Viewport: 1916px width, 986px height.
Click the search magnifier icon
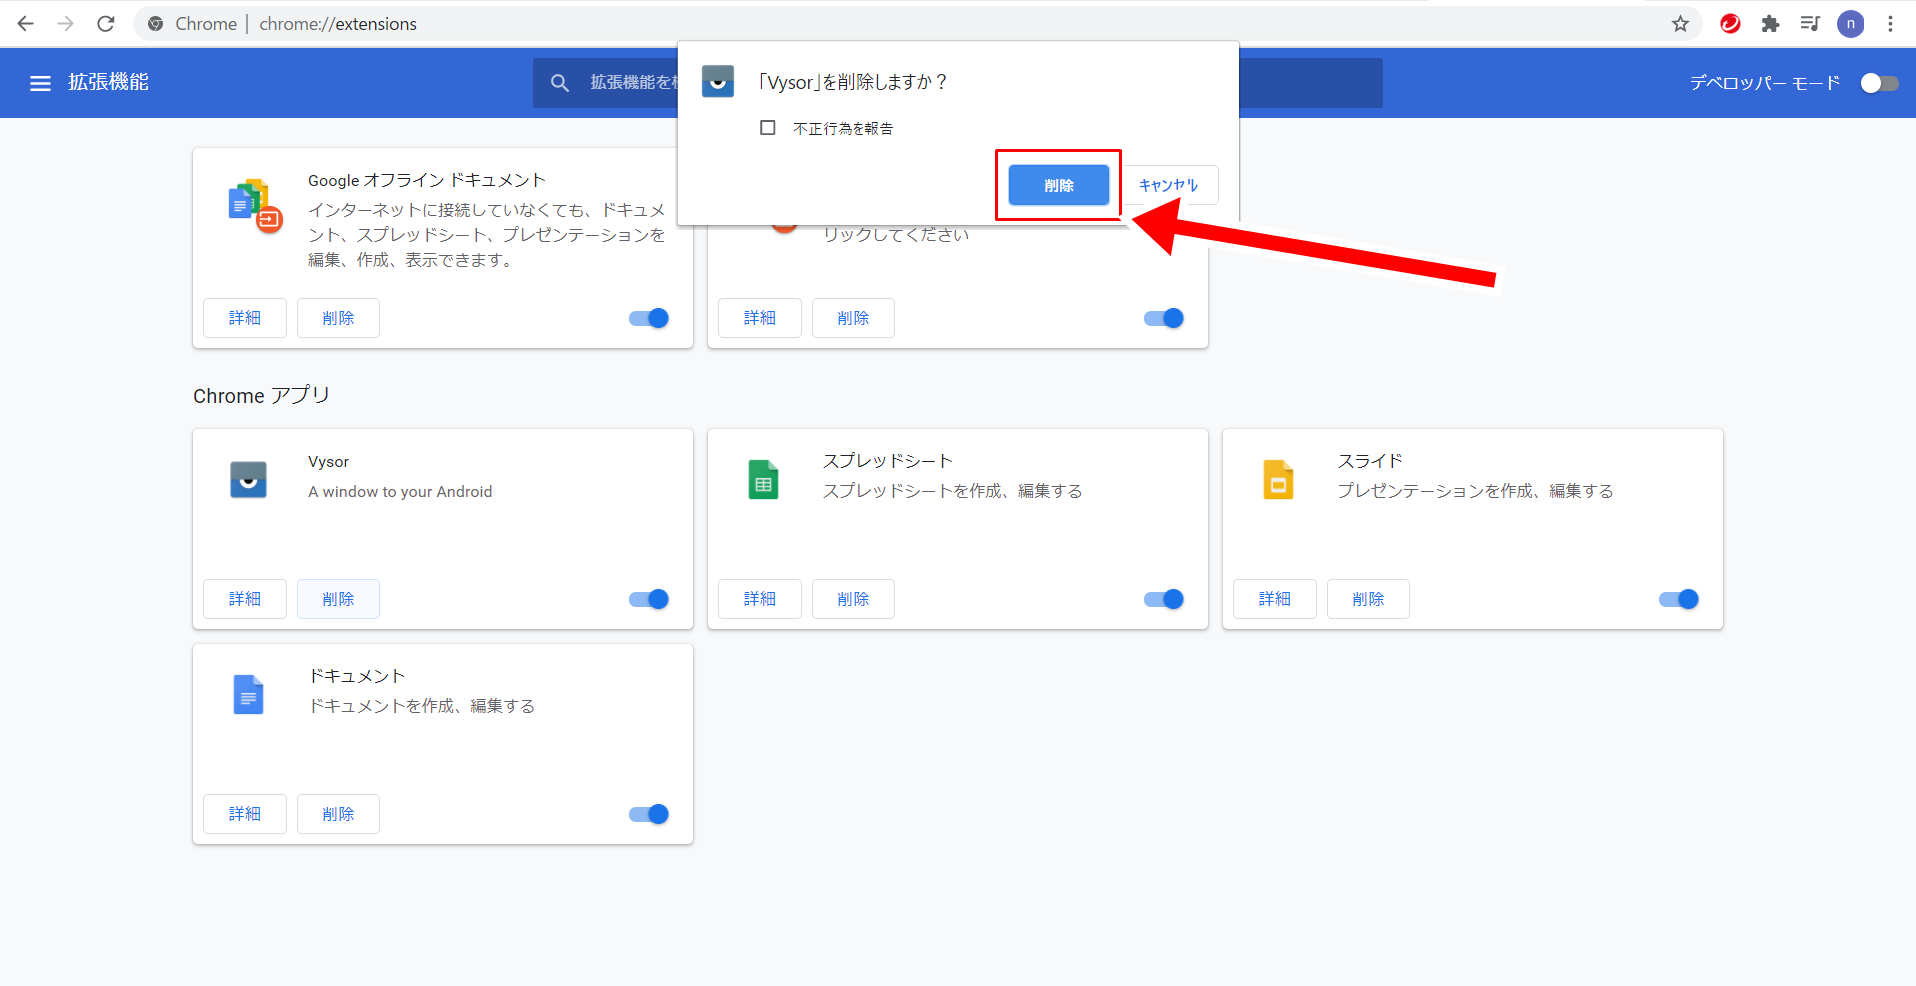[560, 83]
